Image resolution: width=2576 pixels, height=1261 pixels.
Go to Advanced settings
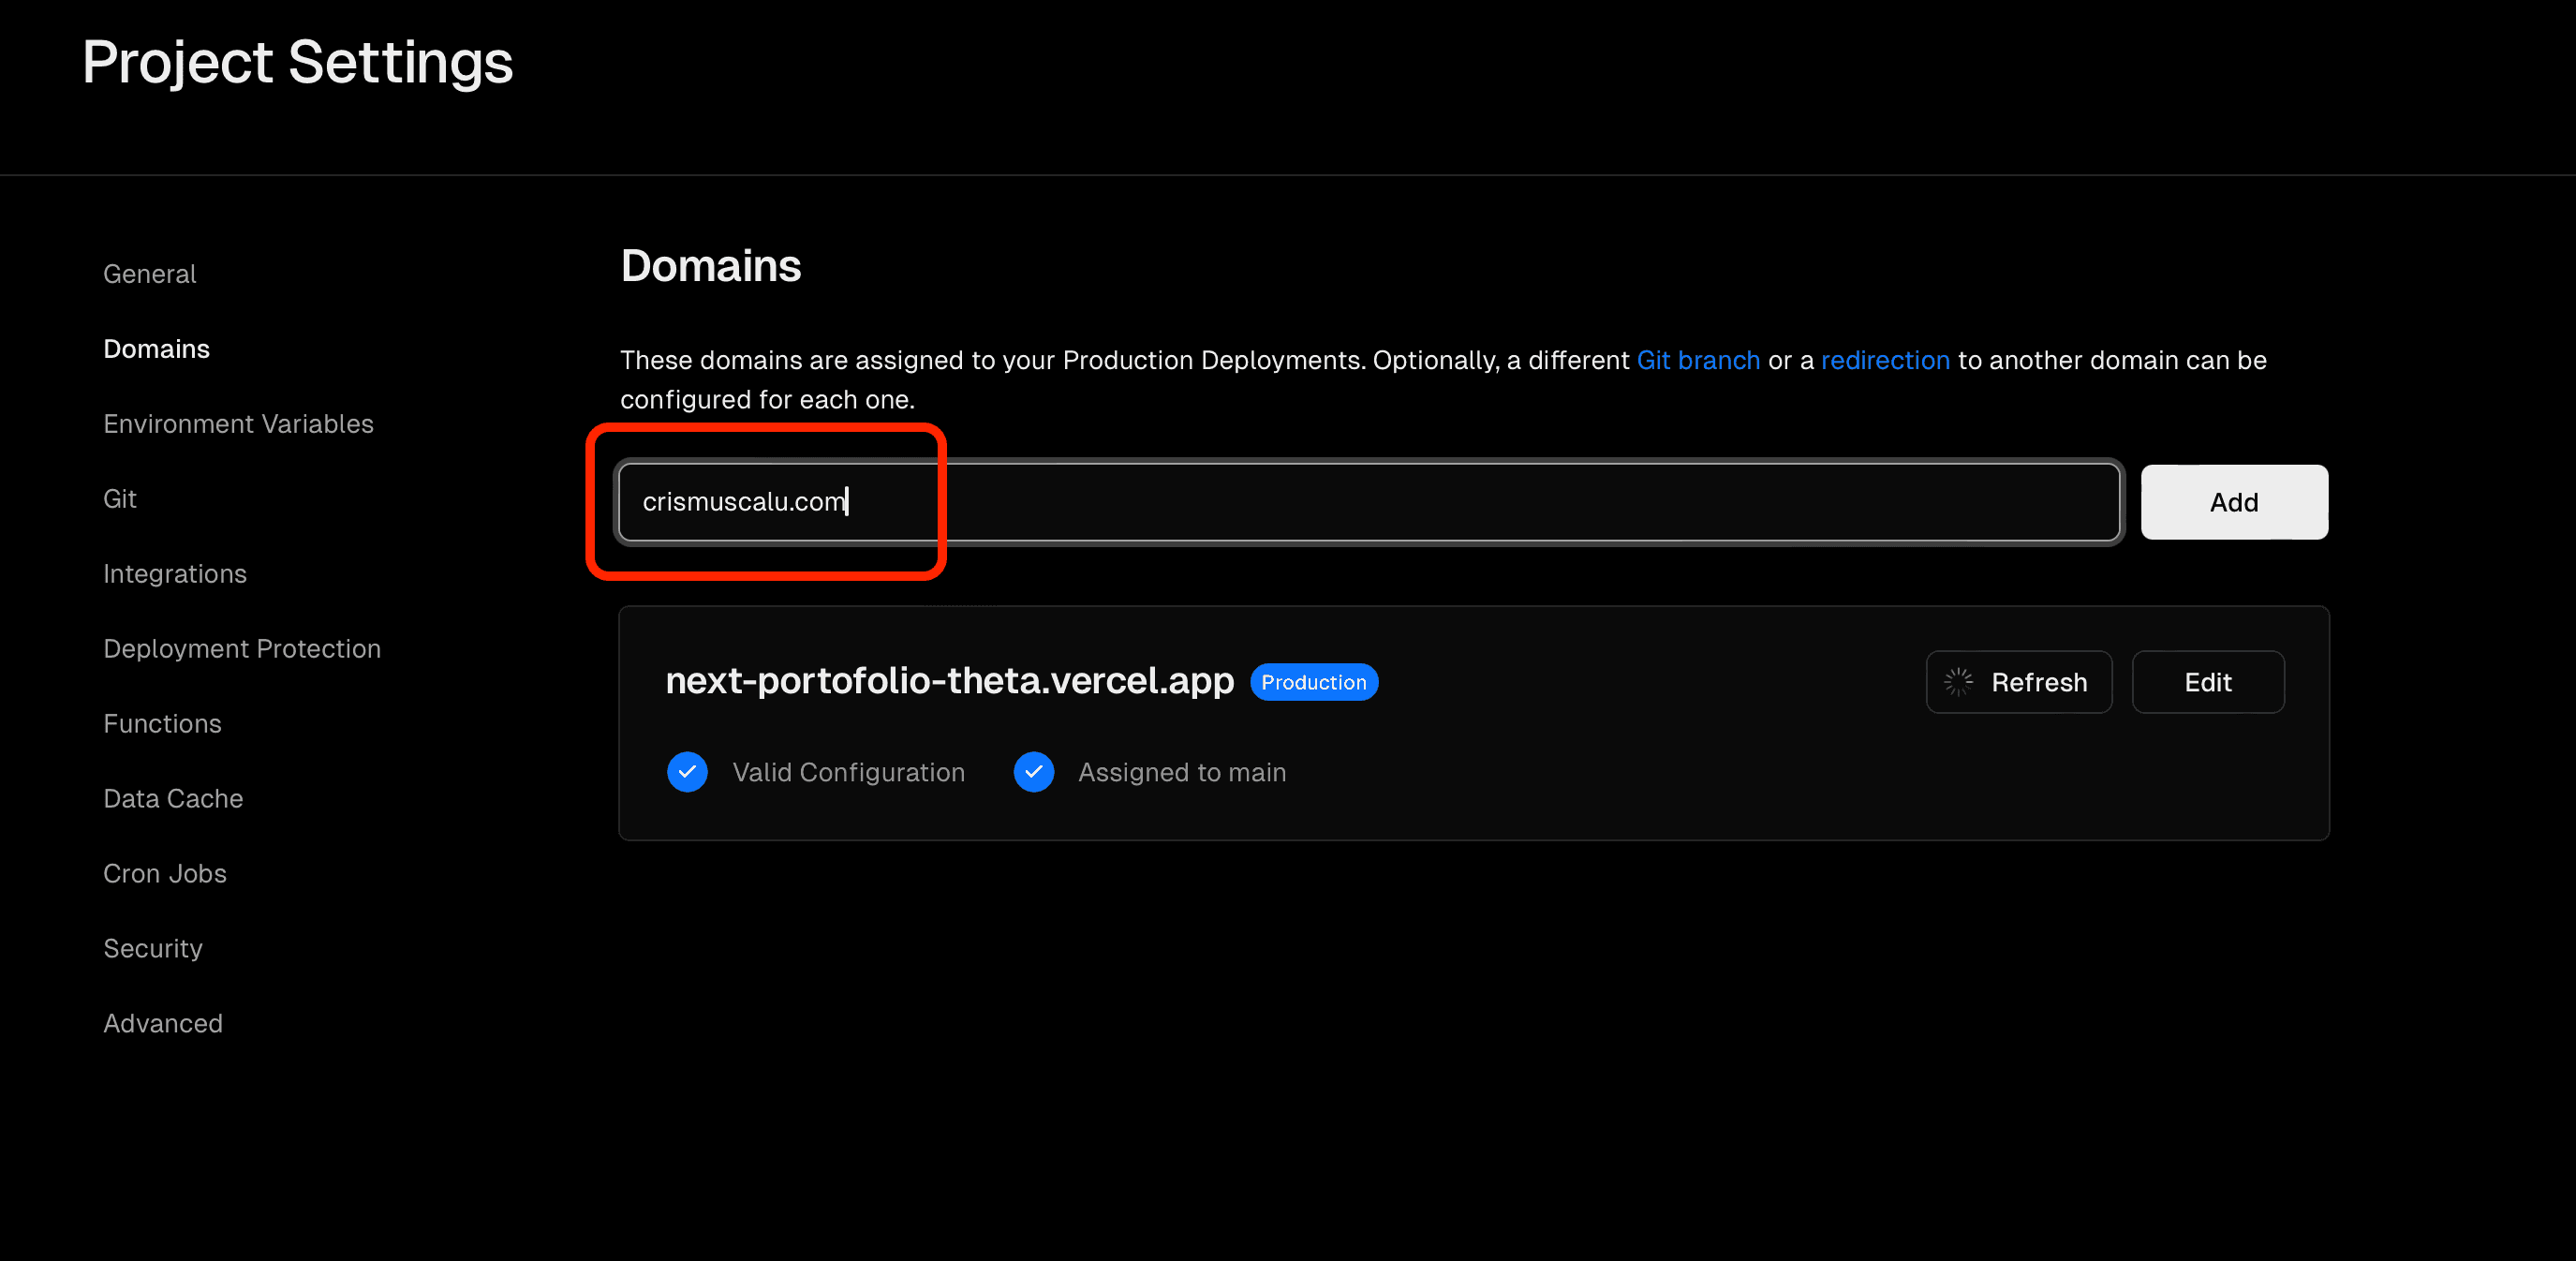(162, 1024)
